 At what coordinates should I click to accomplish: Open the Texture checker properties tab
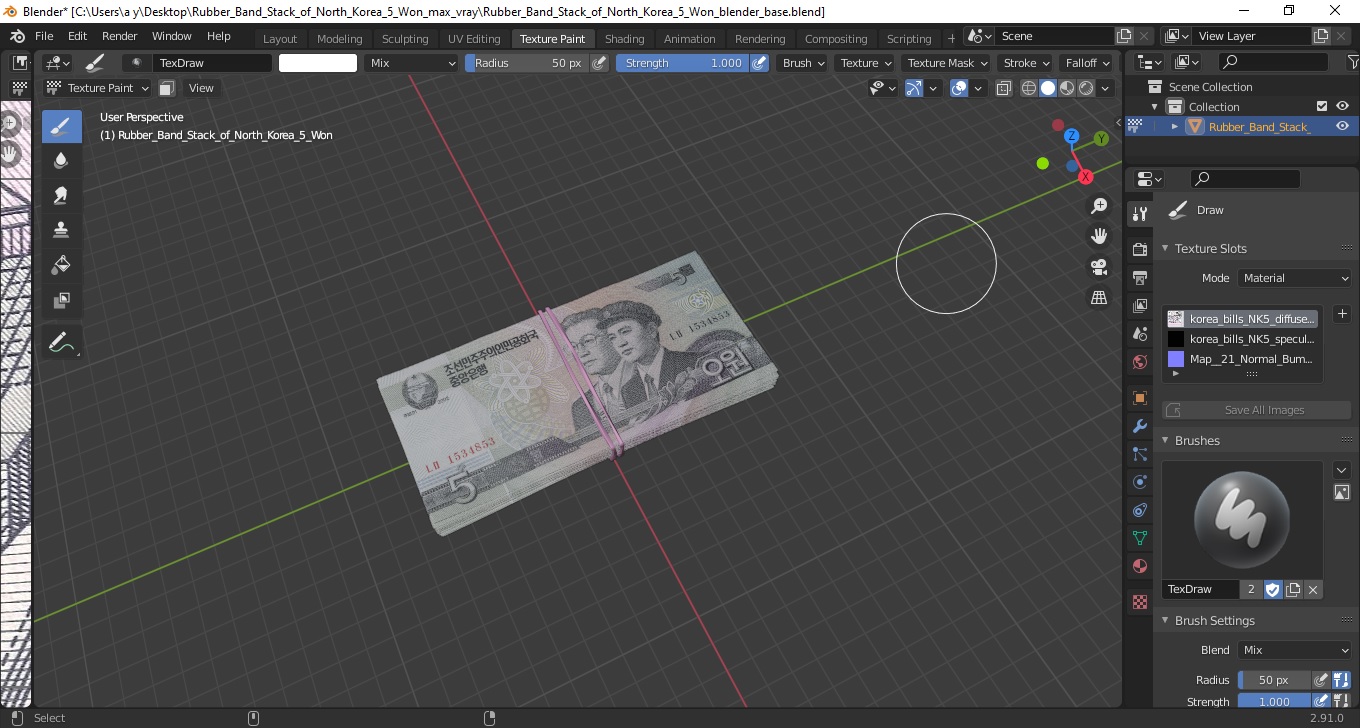point(1139,602)
